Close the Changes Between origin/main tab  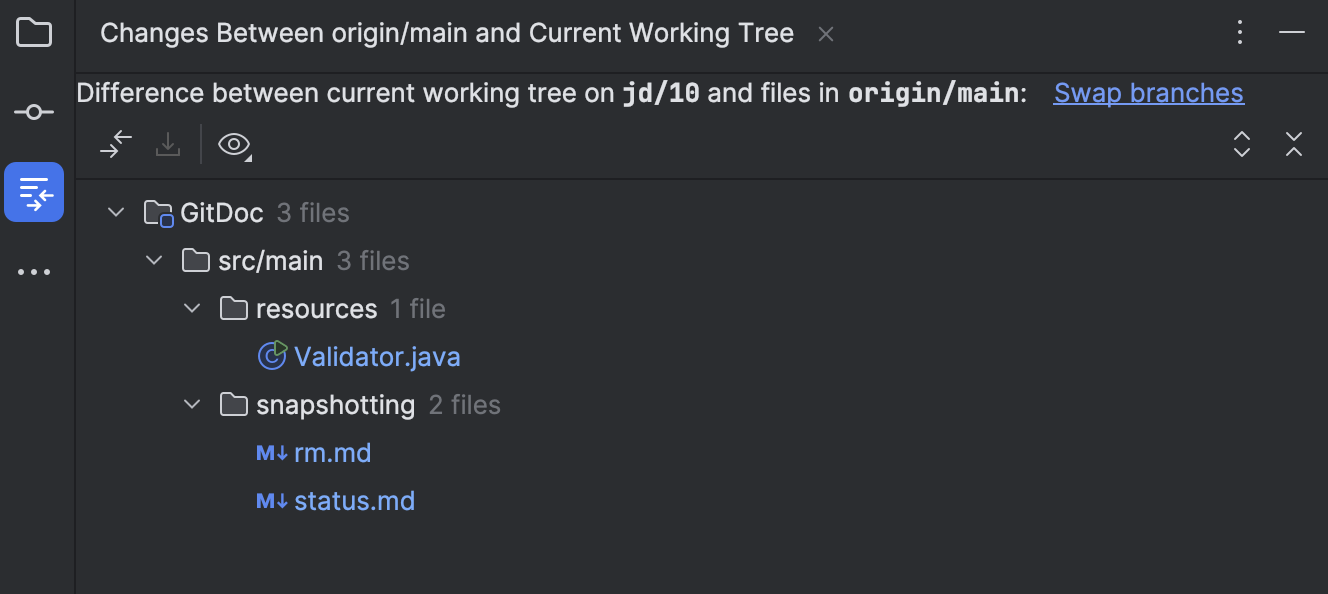(x=825, y=33)
